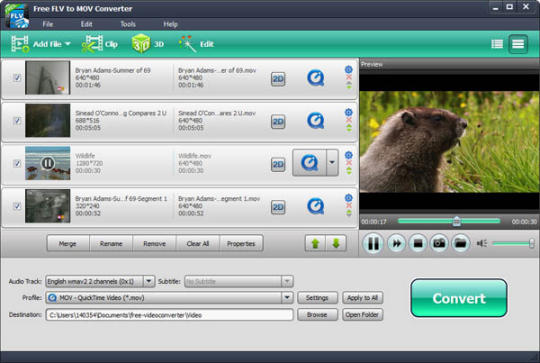The width and height of the screenshot is (540, 363).
Task: Fast forward the preview video
Action: coord(396,243)
